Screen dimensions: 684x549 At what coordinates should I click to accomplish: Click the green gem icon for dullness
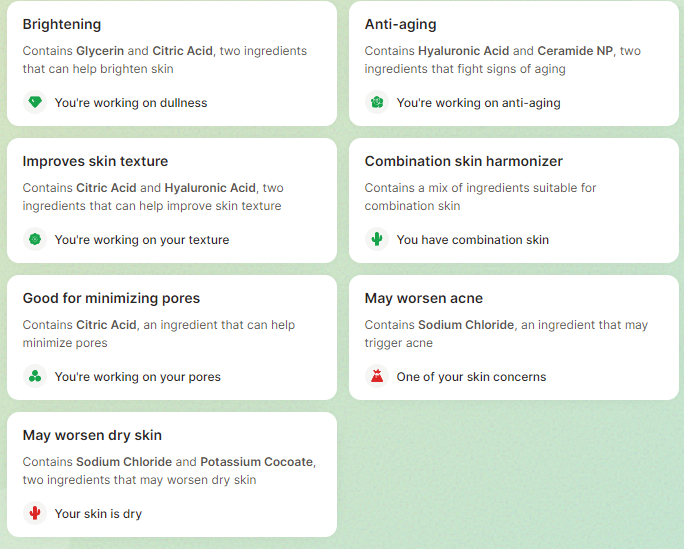point(35,102)
